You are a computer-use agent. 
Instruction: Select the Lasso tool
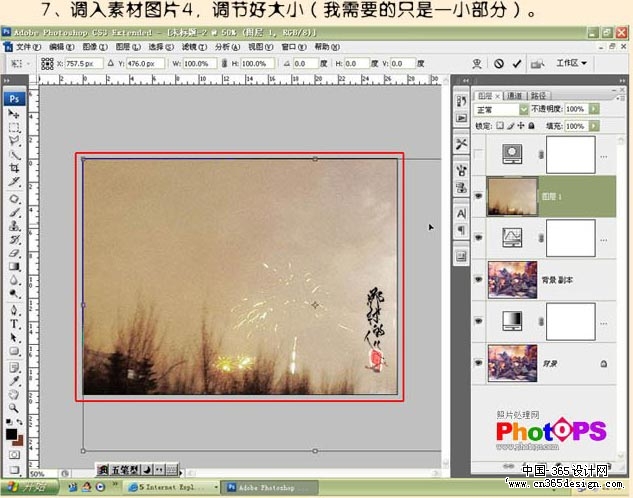14,141
